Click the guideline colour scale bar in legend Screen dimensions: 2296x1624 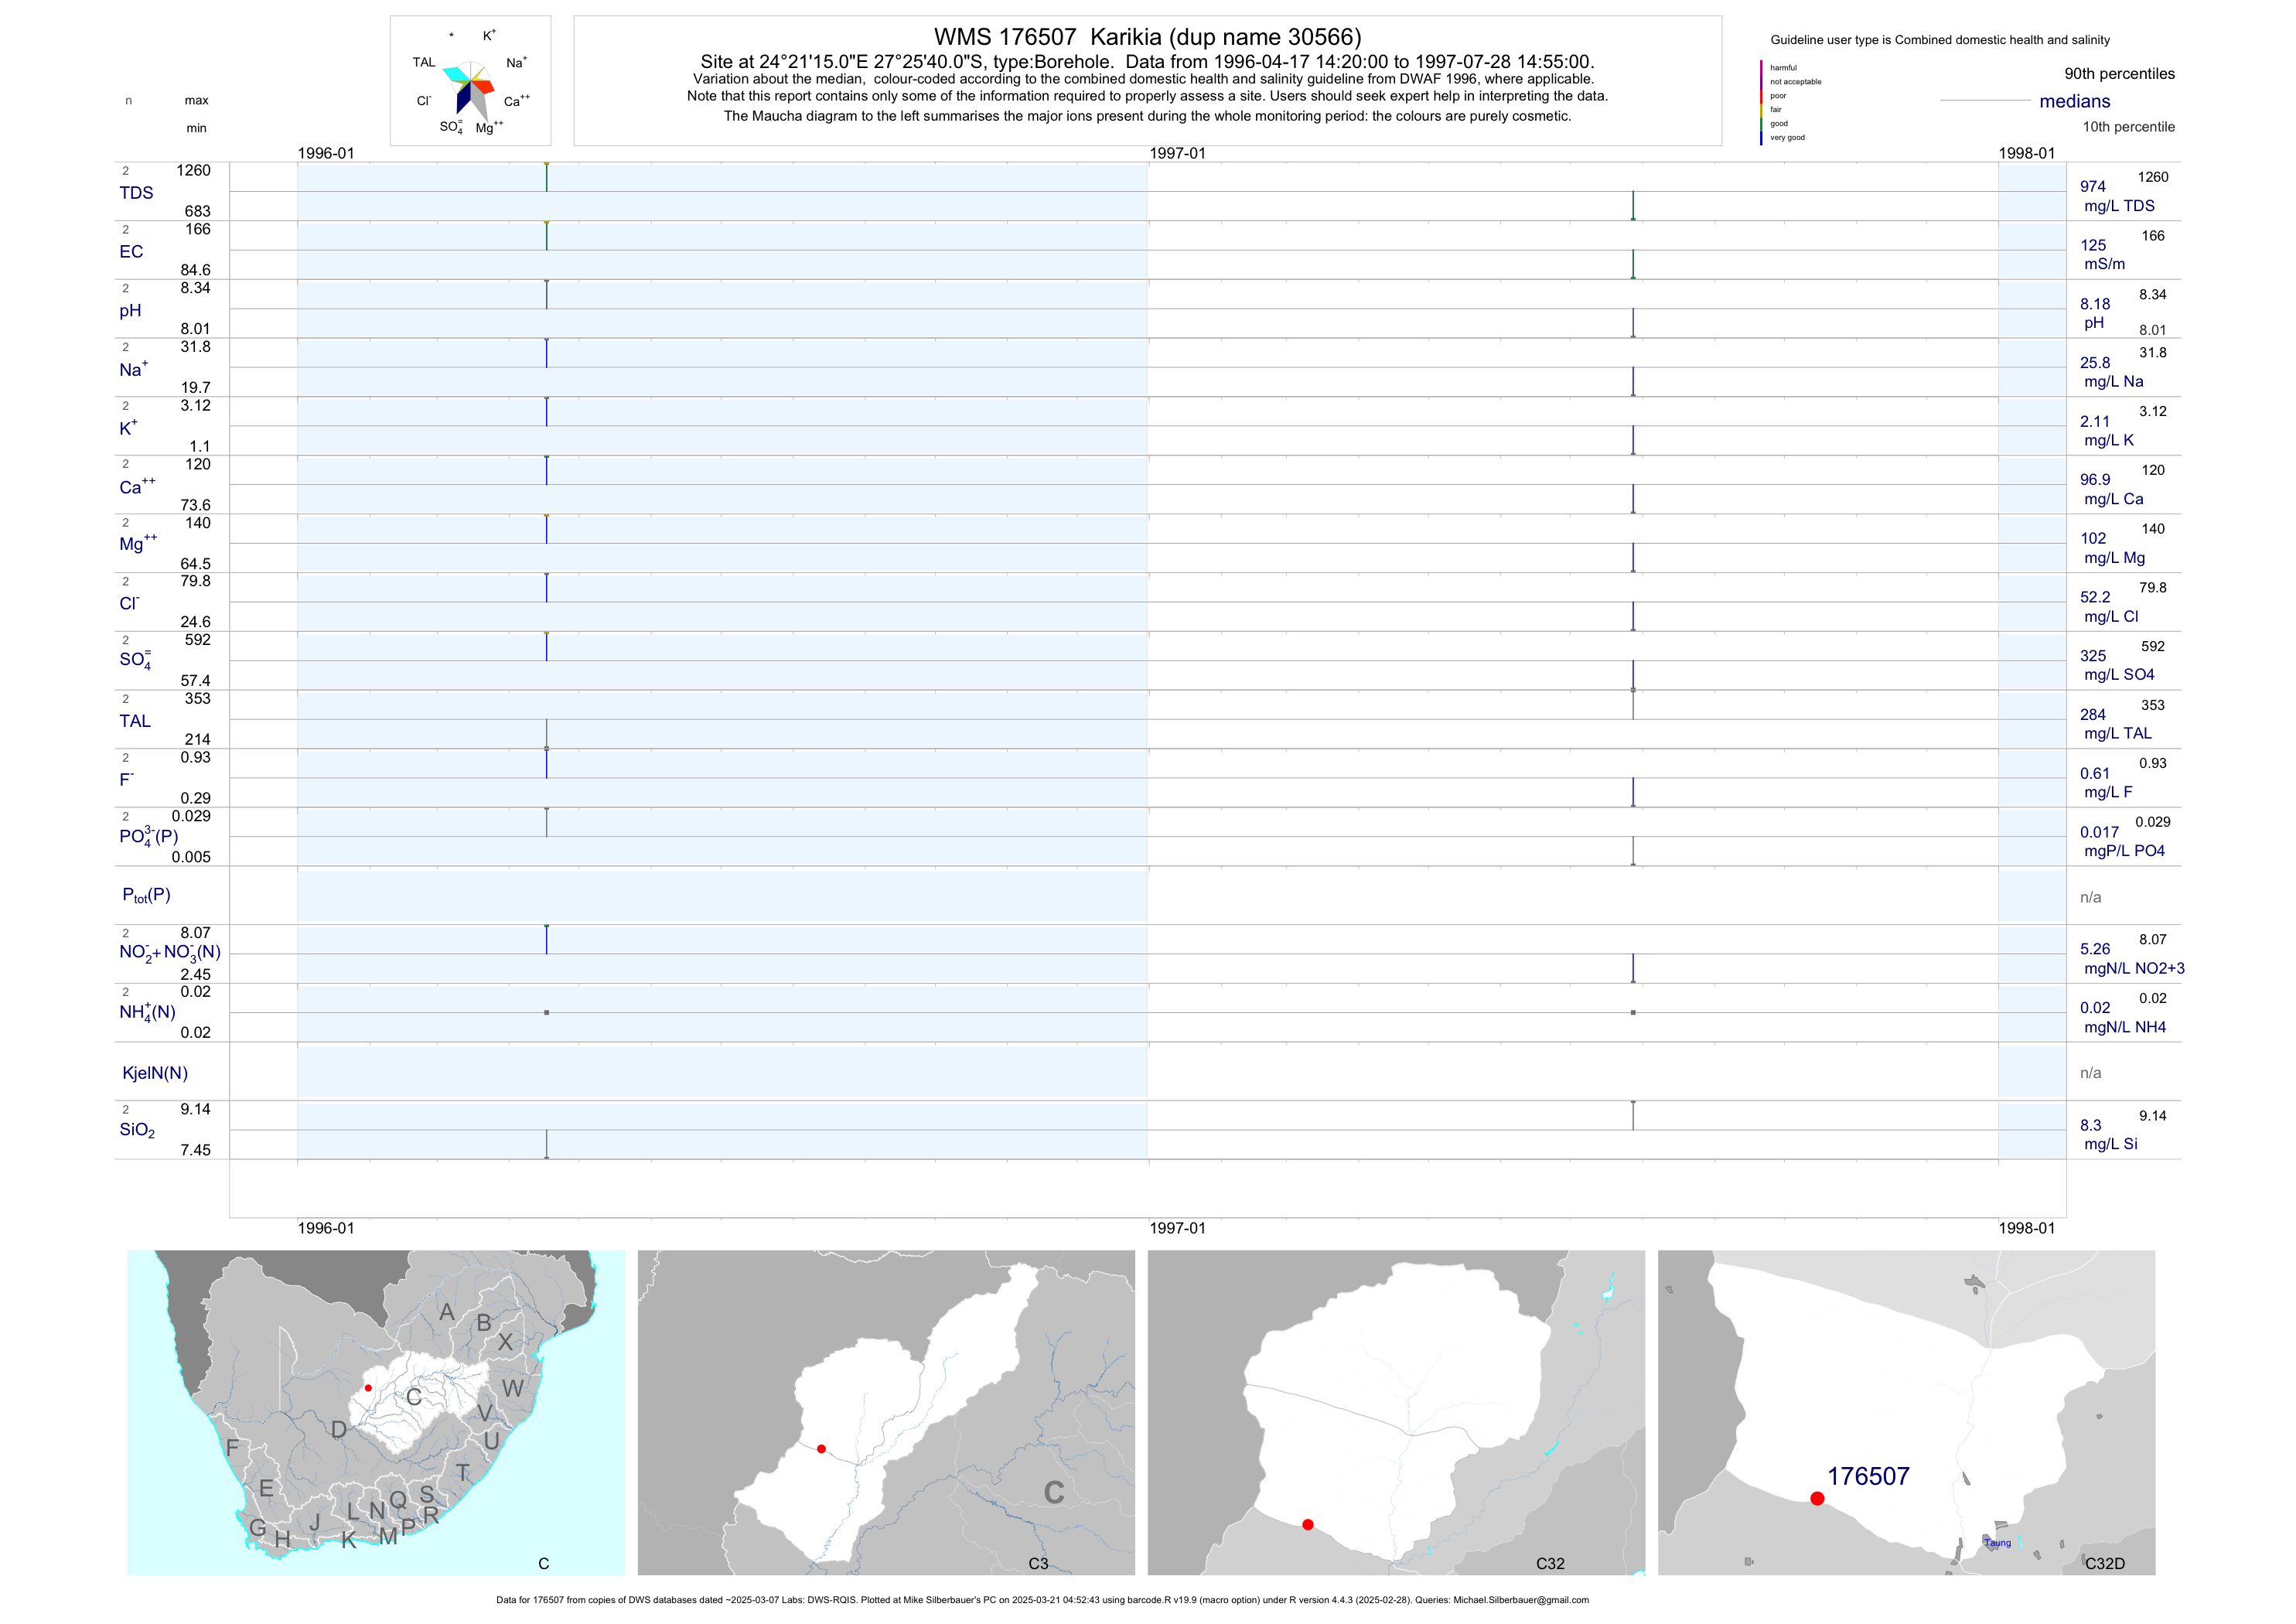coord(1761,102)
